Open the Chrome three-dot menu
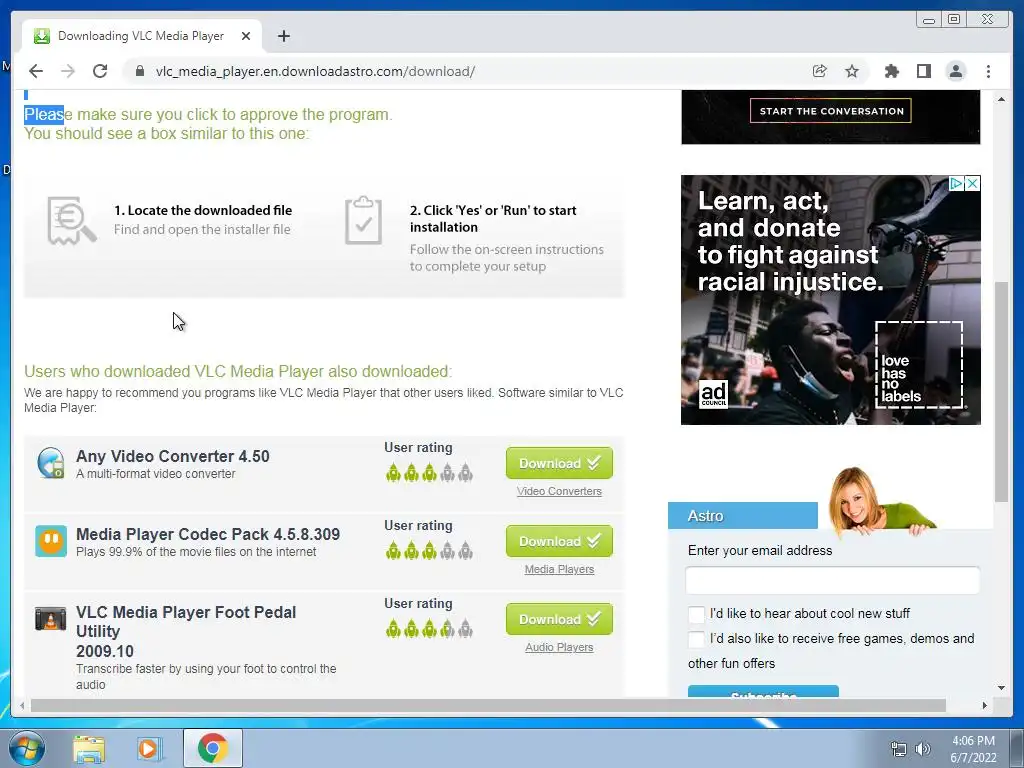1024x768 pixels. (x=988, y=71)
